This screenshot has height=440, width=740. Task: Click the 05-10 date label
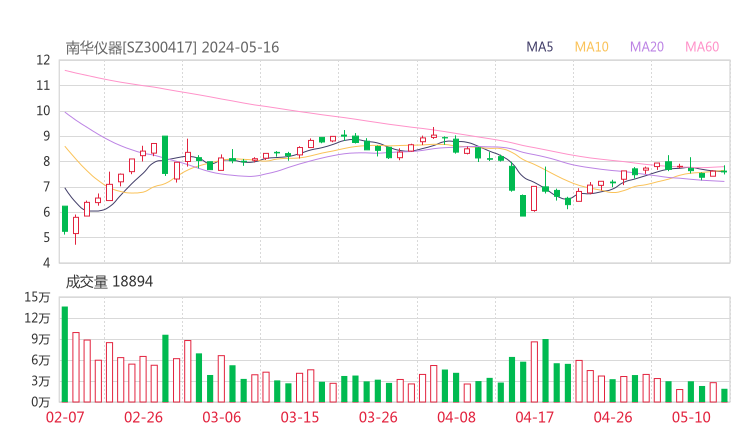691,417
